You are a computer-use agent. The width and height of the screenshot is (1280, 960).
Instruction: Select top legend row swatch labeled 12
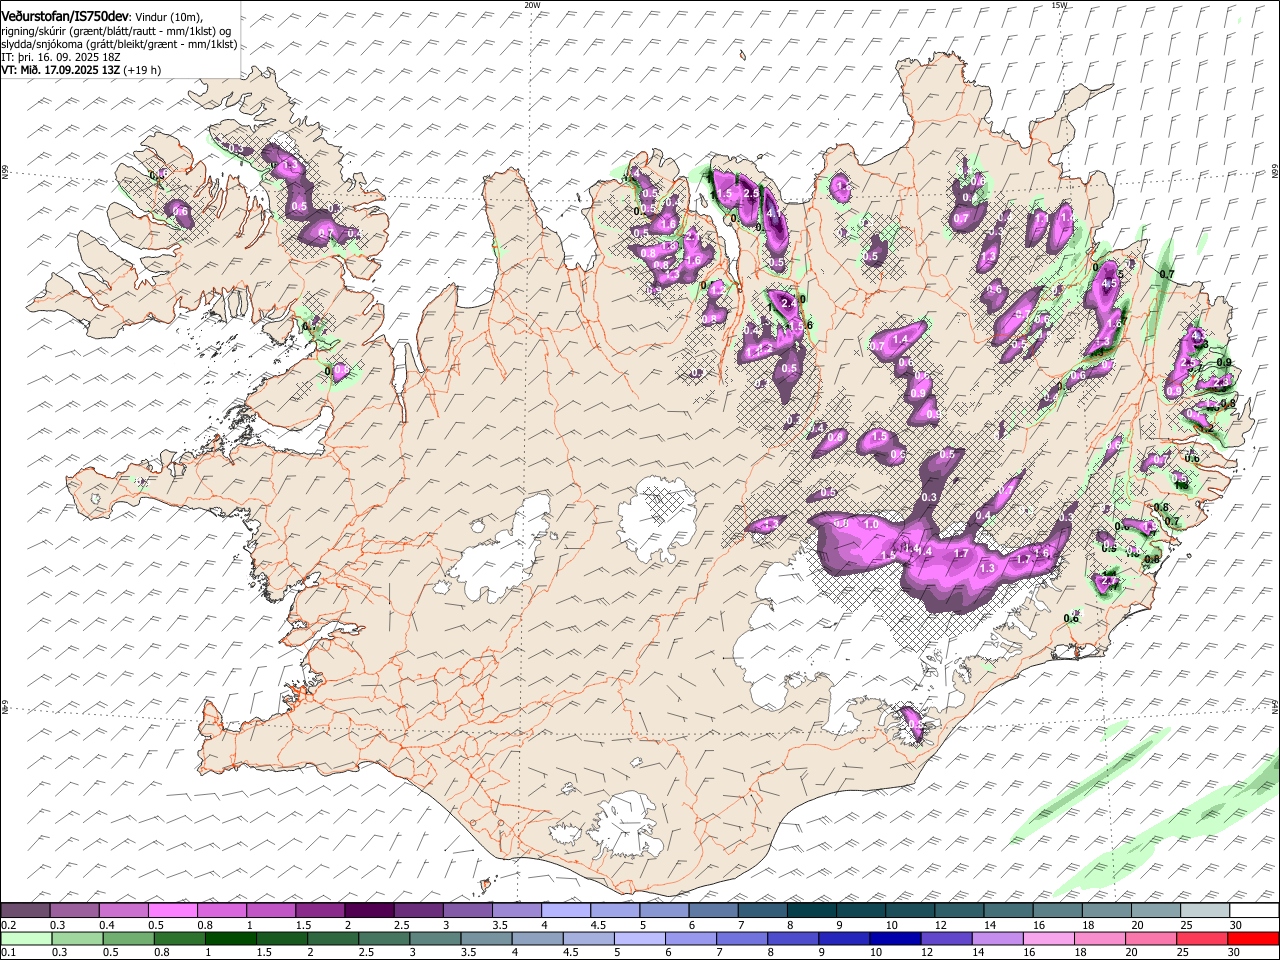(957, 910)
